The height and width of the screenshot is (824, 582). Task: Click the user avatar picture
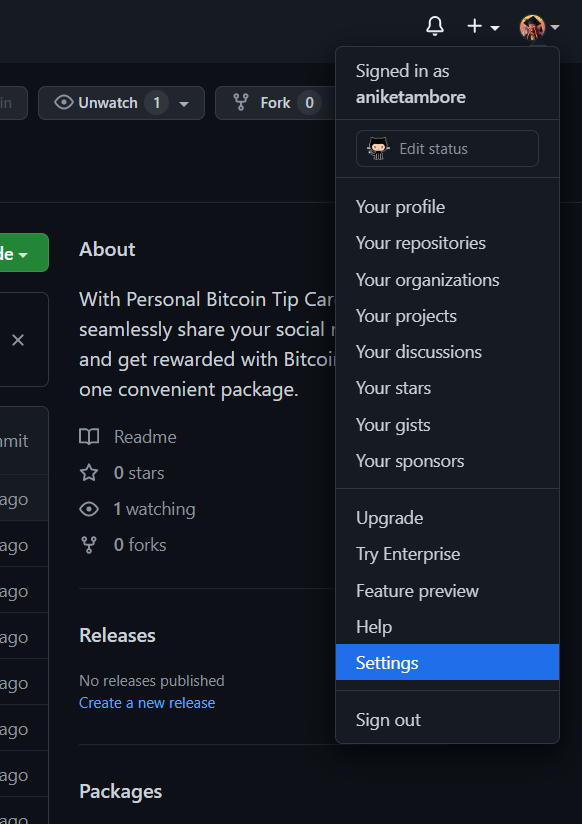[532, 27]
